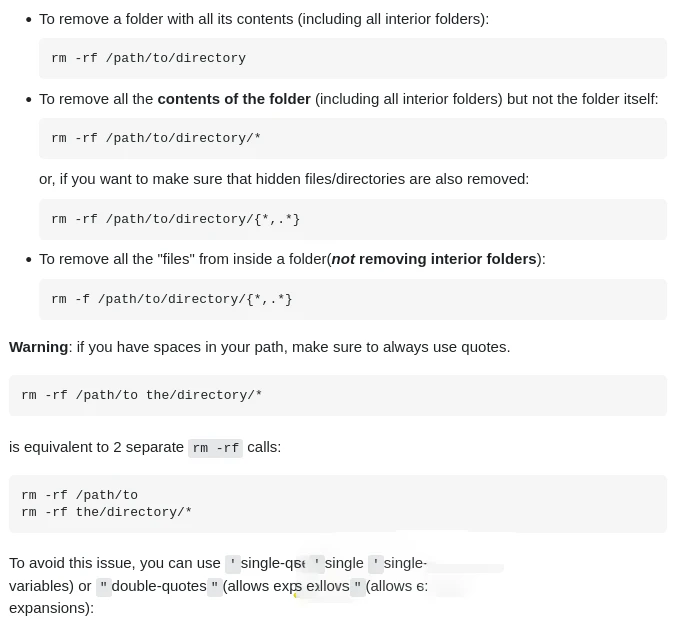Click the 'expansions):' text at the bottom

(x=51, y=608)
